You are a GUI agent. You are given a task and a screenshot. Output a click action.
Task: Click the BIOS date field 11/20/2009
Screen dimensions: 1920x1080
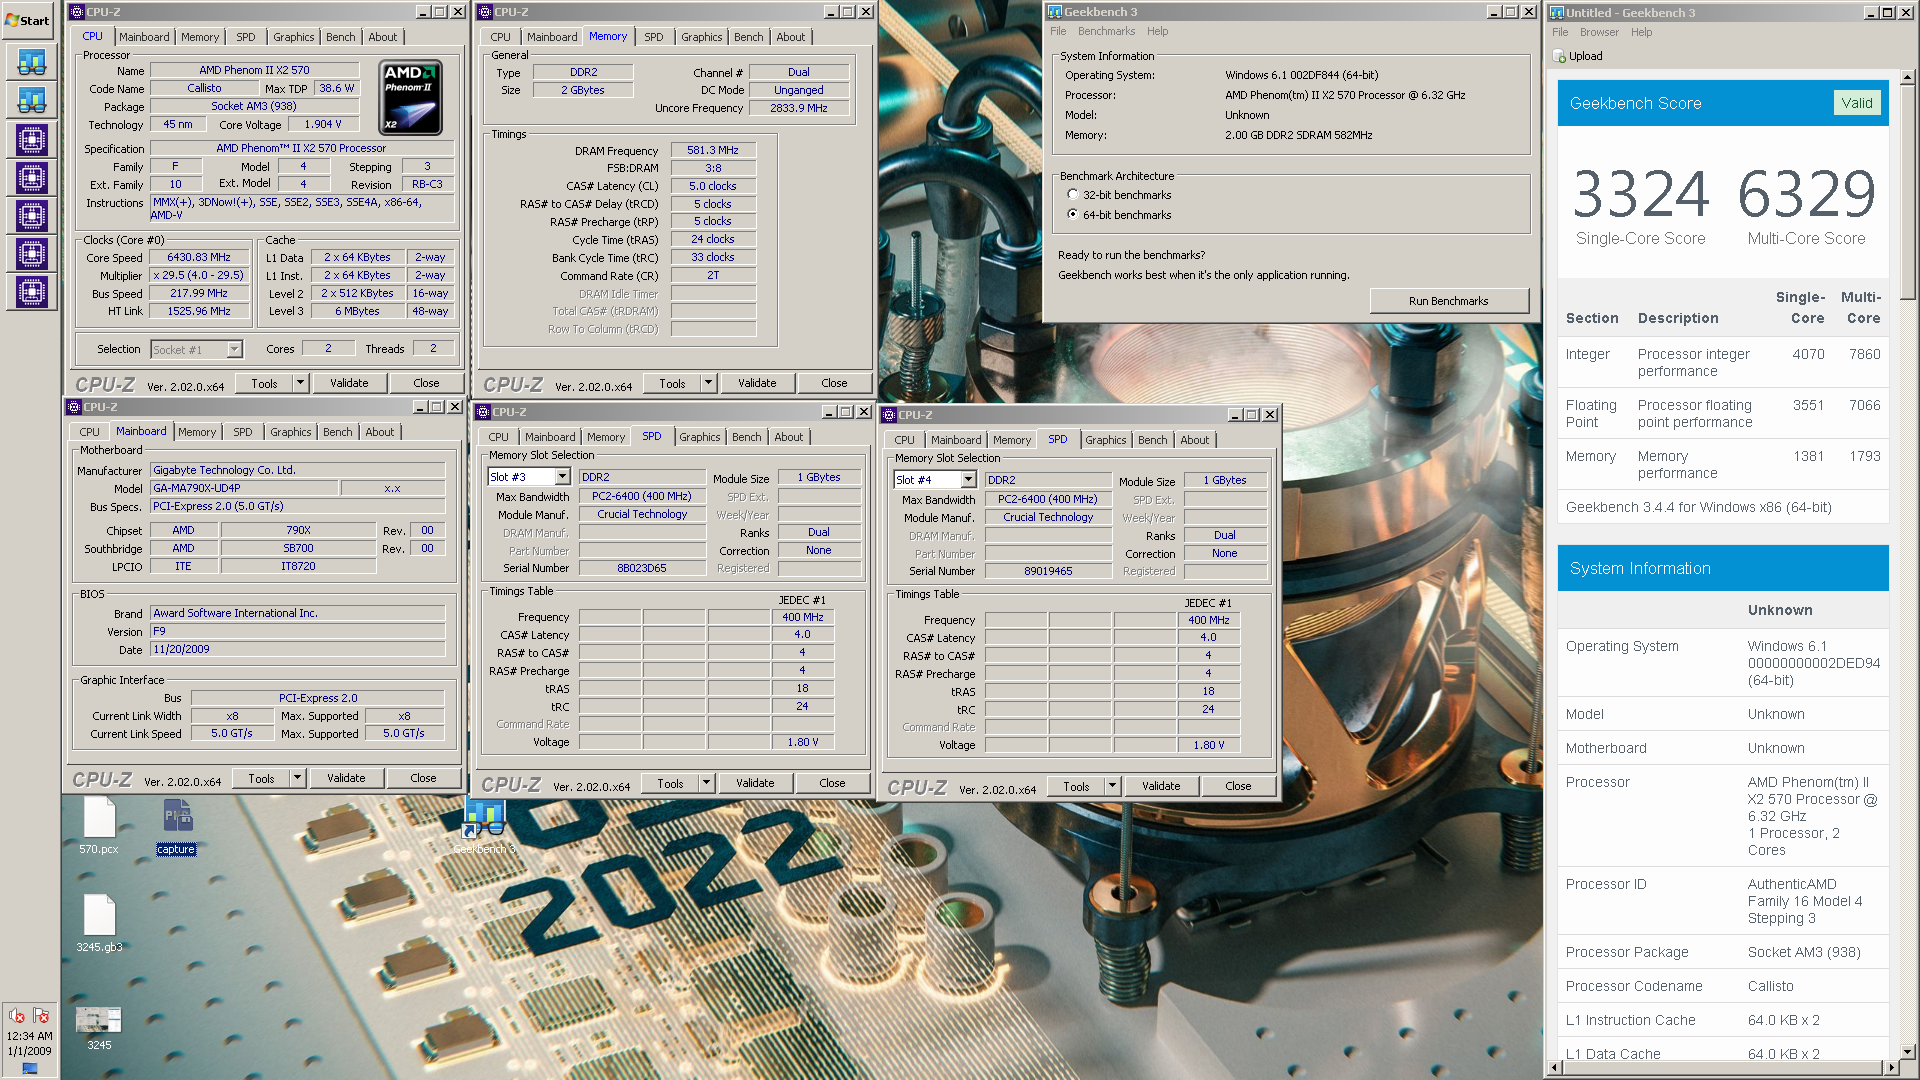pyautogui.click(x=297, y=649)
